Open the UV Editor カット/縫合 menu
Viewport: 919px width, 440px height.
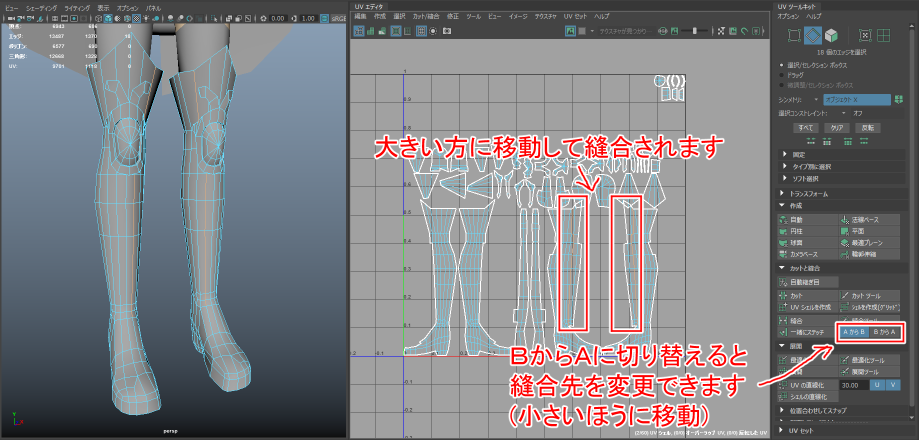(x=426, y=16)
